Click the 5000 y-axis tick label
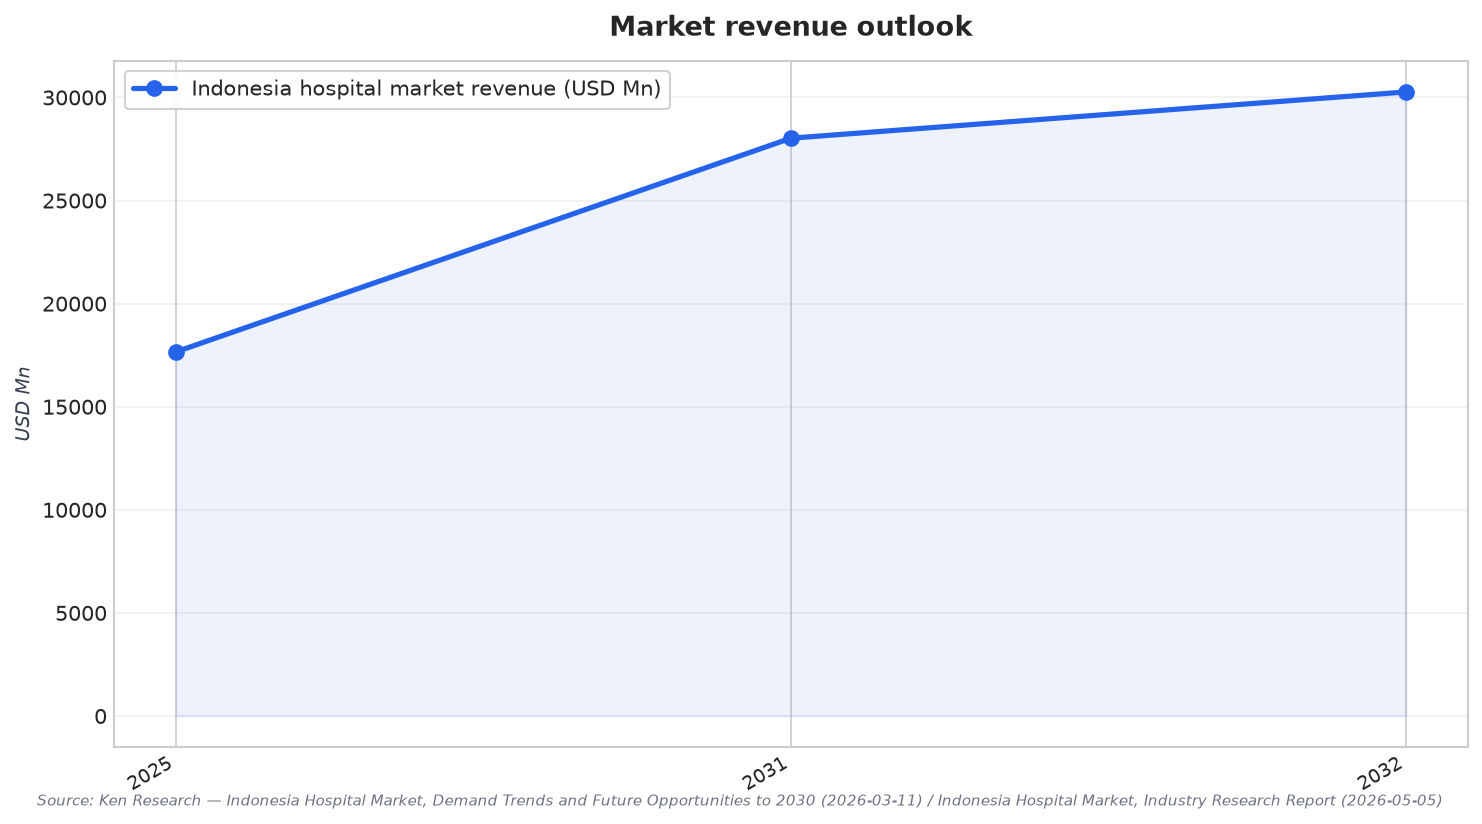The image size is (1482, 824). coord(80,613)
